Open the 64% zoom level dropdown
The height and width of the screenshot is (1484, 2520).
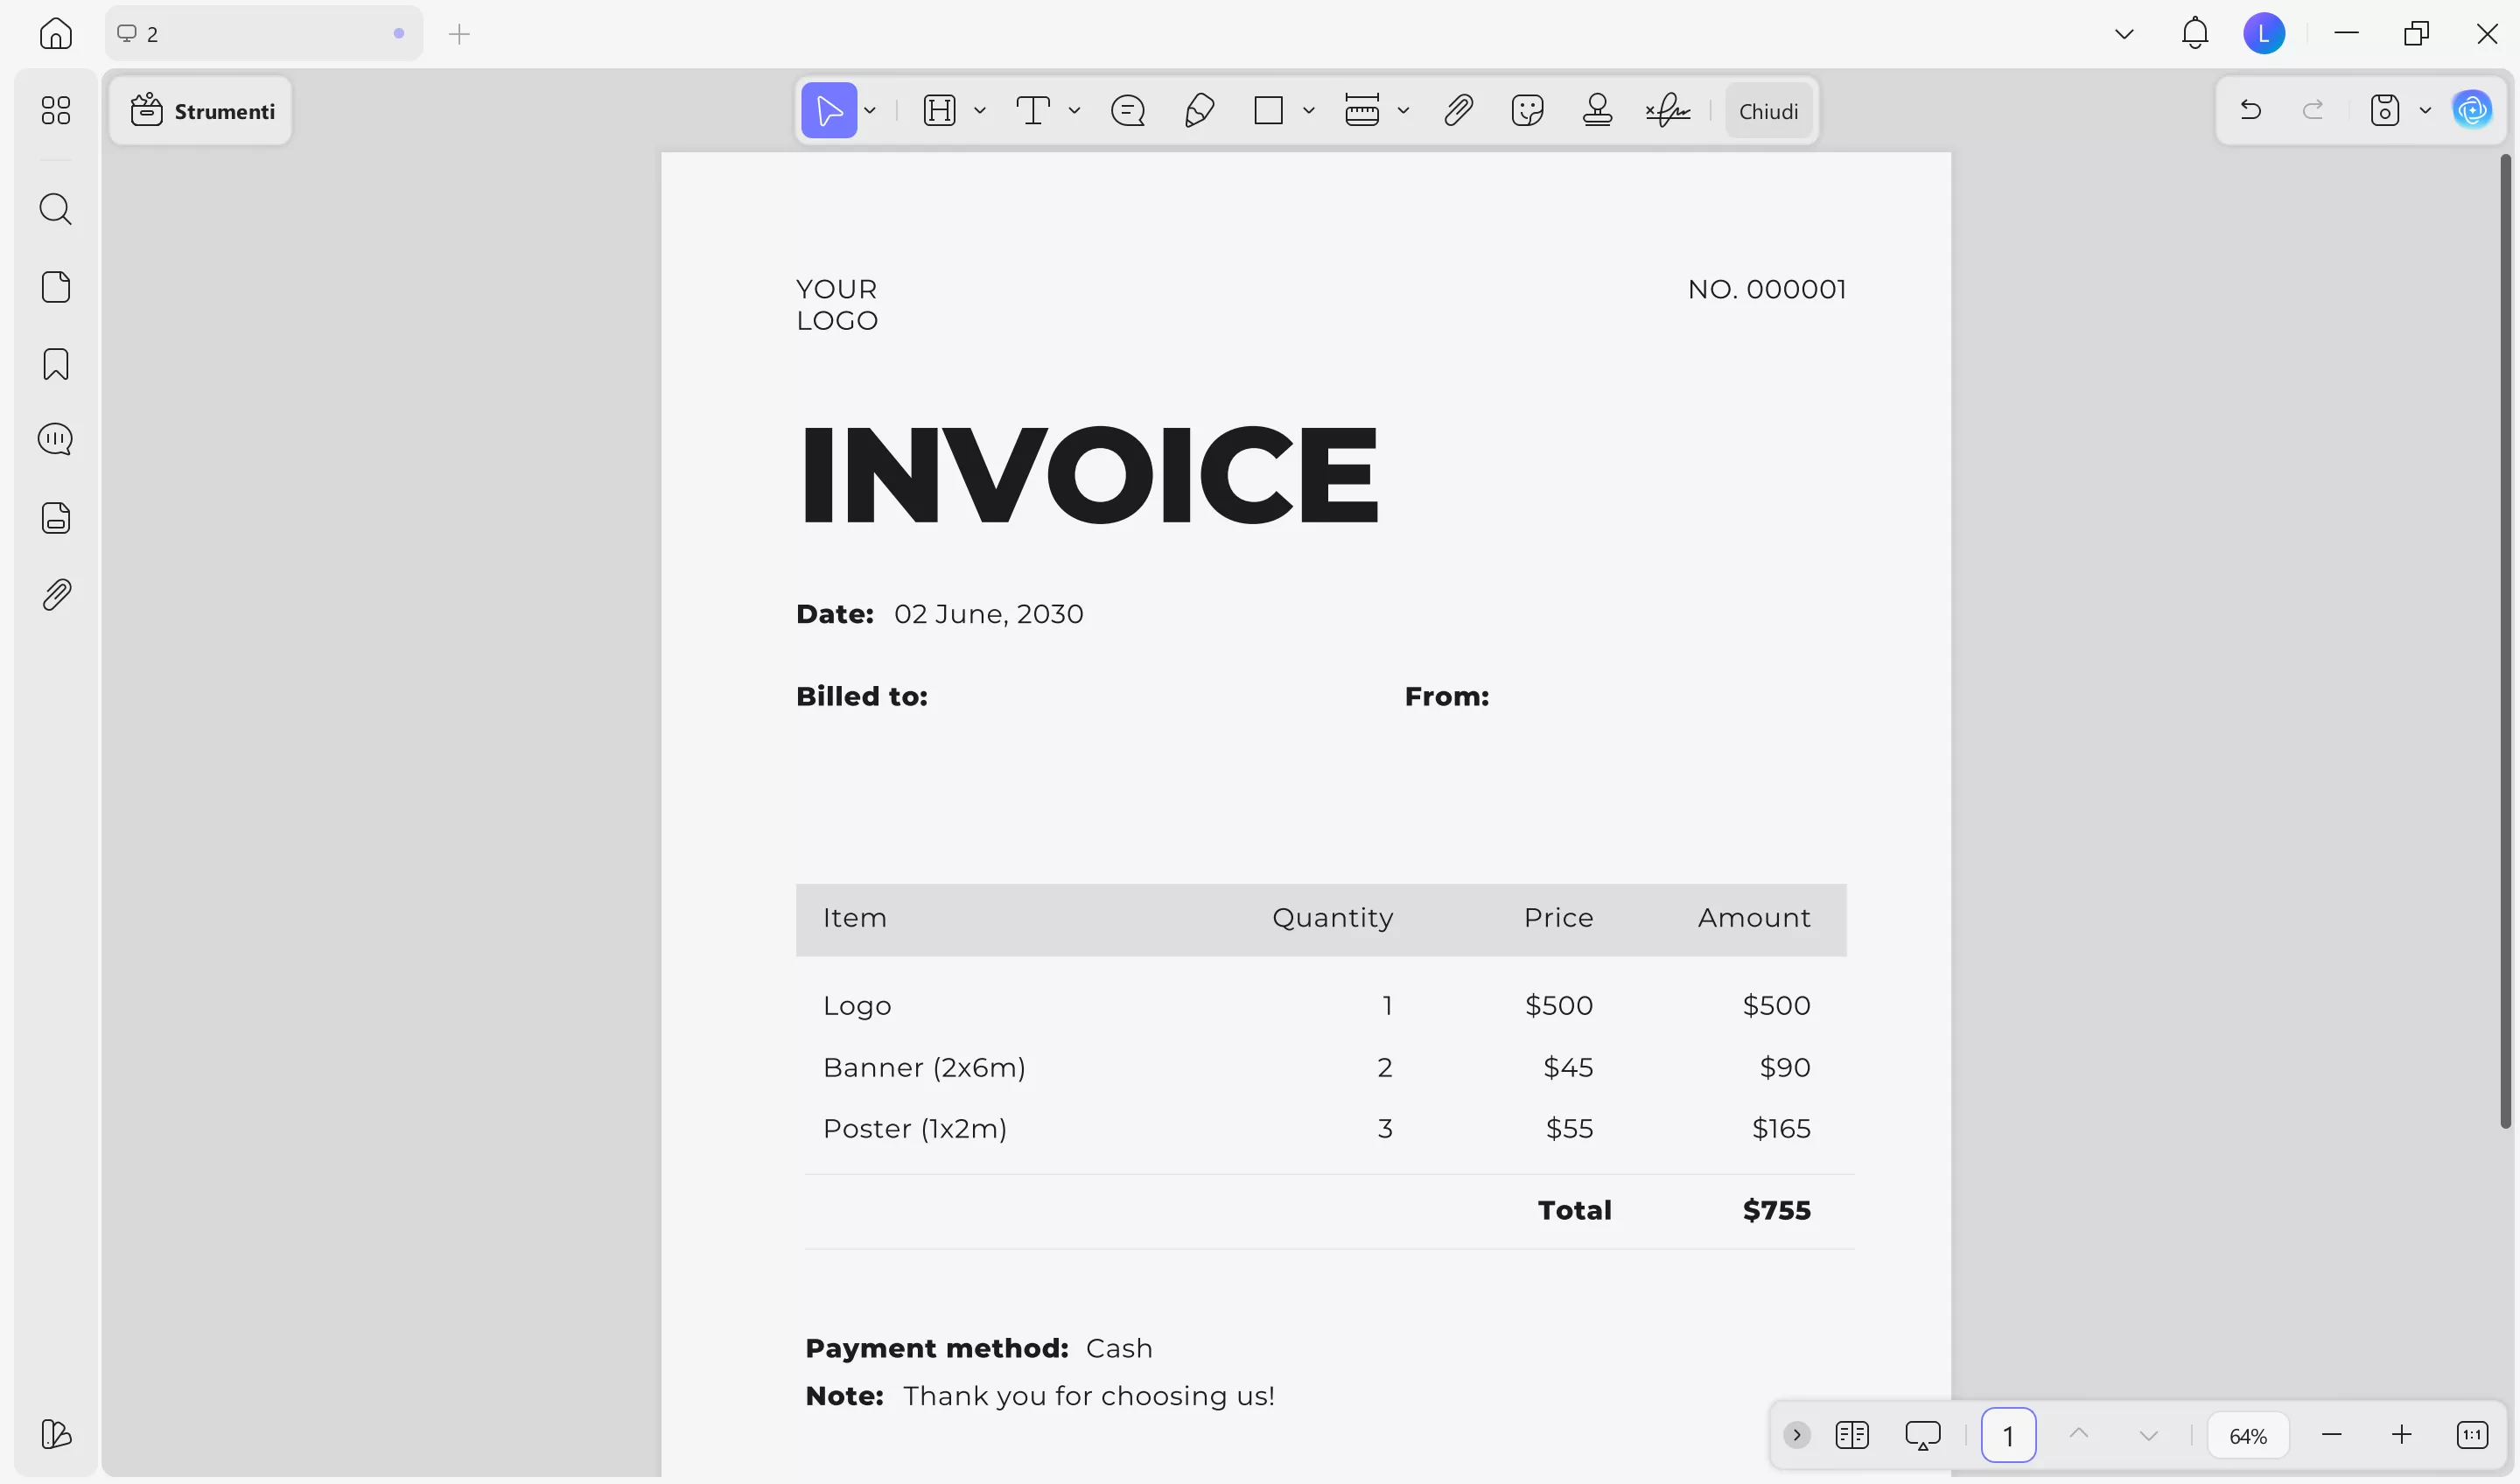pos(2248,1436)
